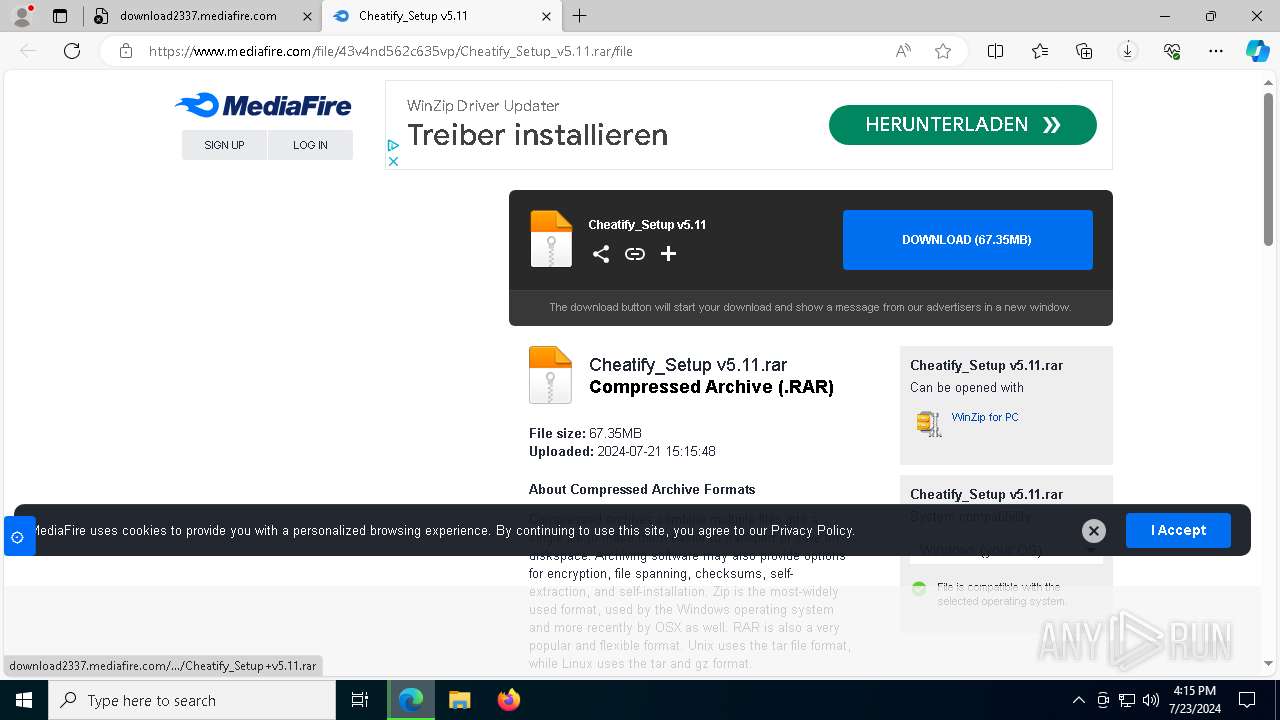Click the 'Compressed Archive (.RAR)' heading

tap(711, 387)
